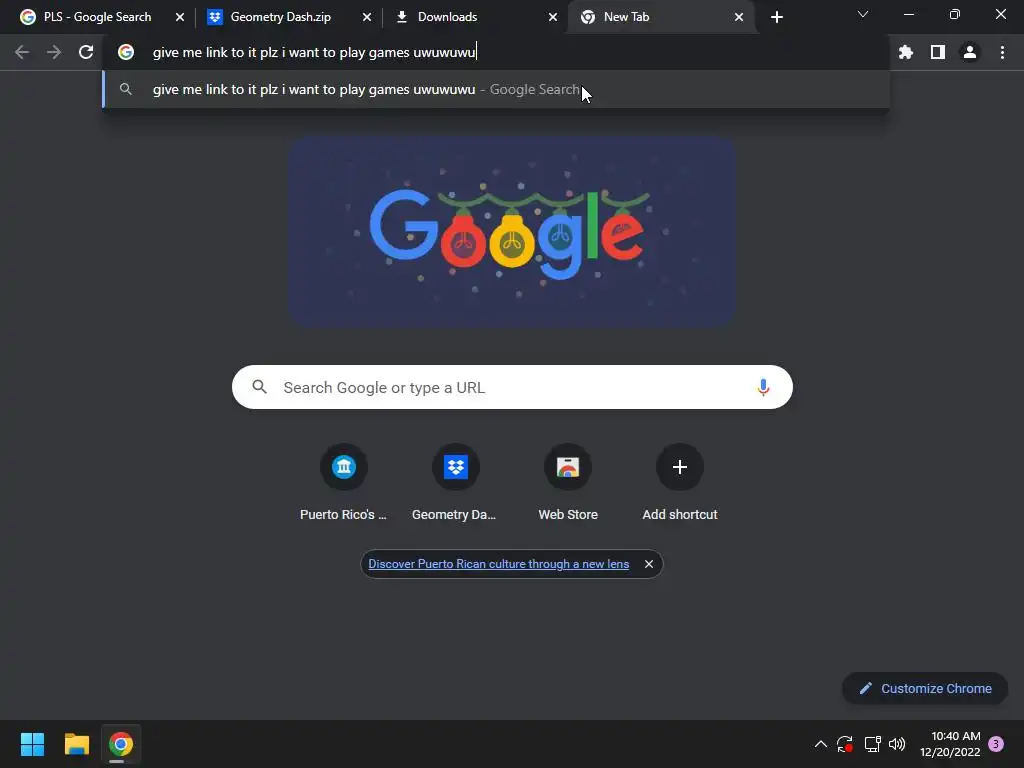Click the suggestion row search magnifier icon
Image resolution: width=1024 pixels, height=768 pixels.
point(126,89)
